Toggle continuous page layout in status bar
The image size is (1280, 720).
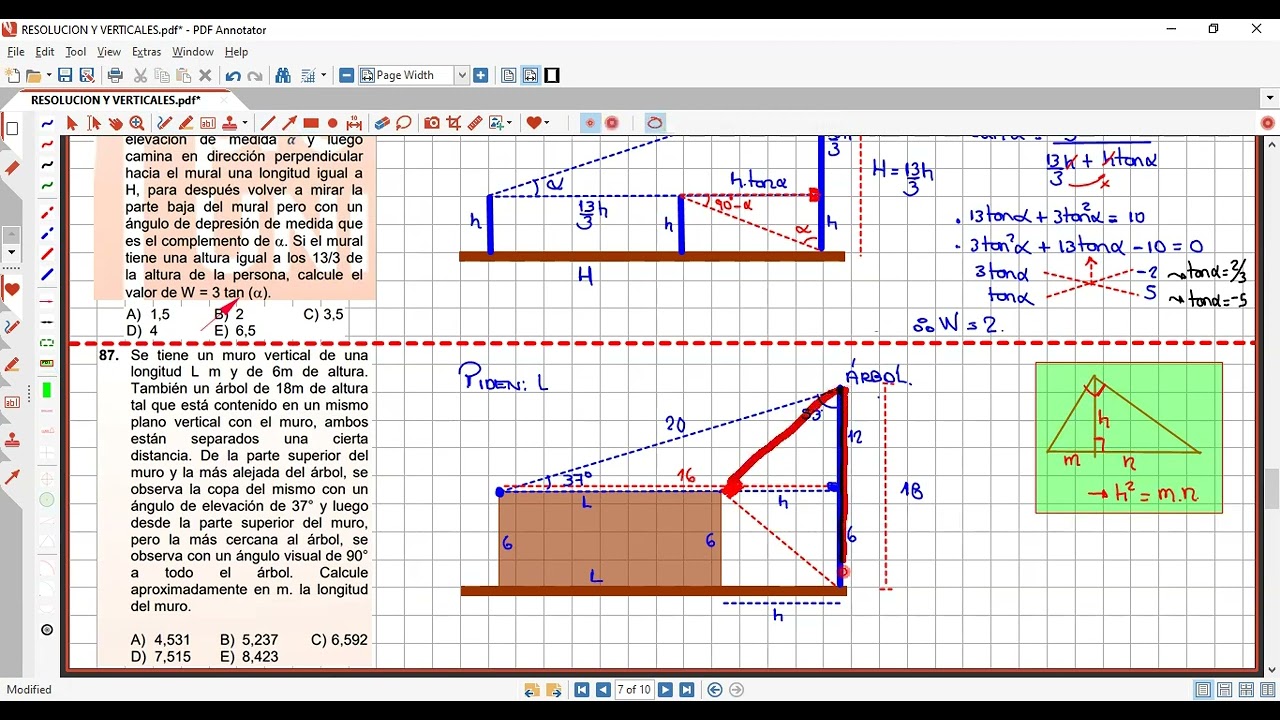(1224, 690)
